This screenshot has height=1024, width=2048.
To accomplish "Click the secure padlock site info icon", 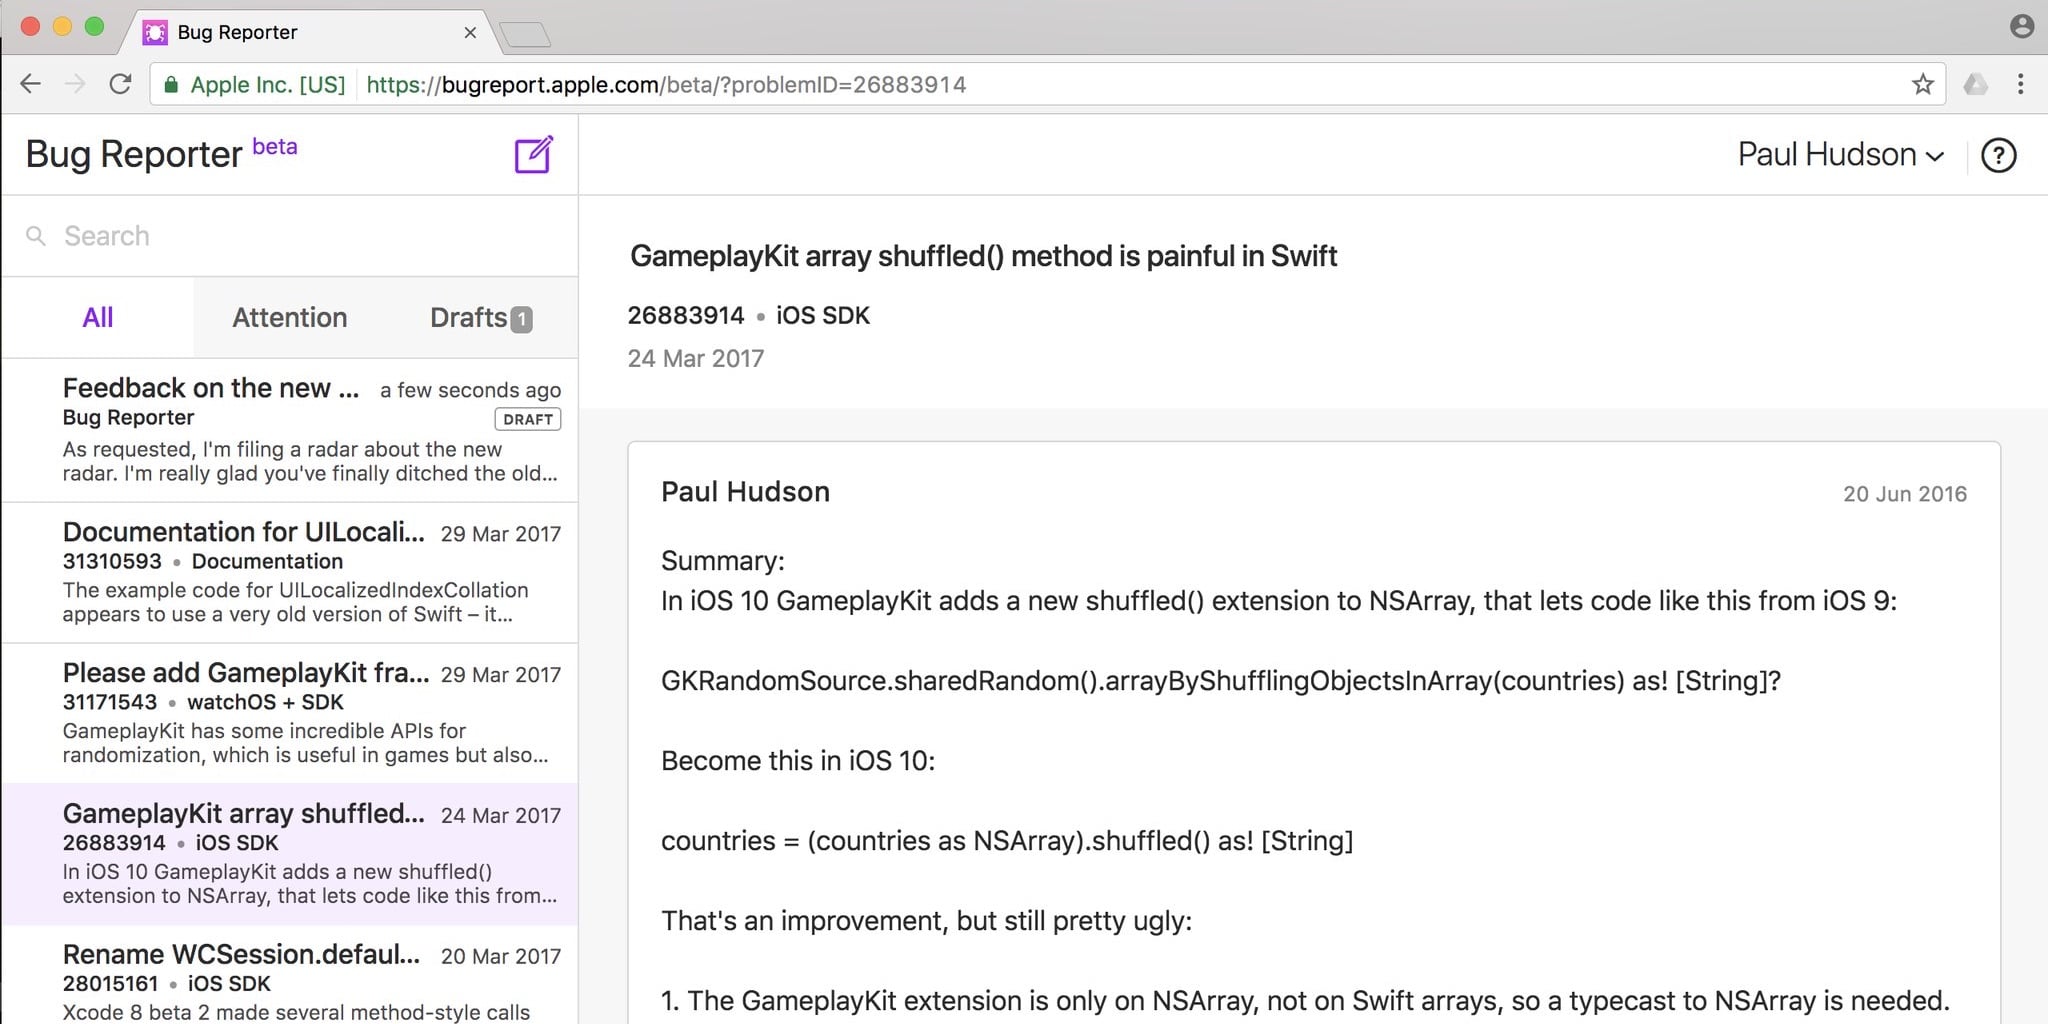I will [172, 85].
